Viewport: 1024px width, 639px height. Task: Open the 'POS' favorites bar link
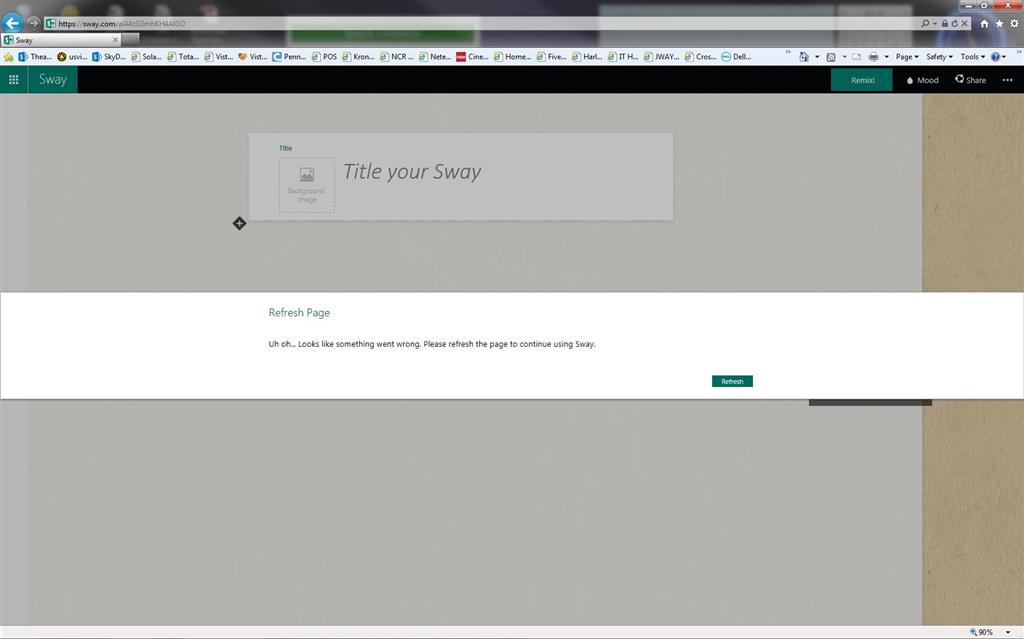point(324,57)
